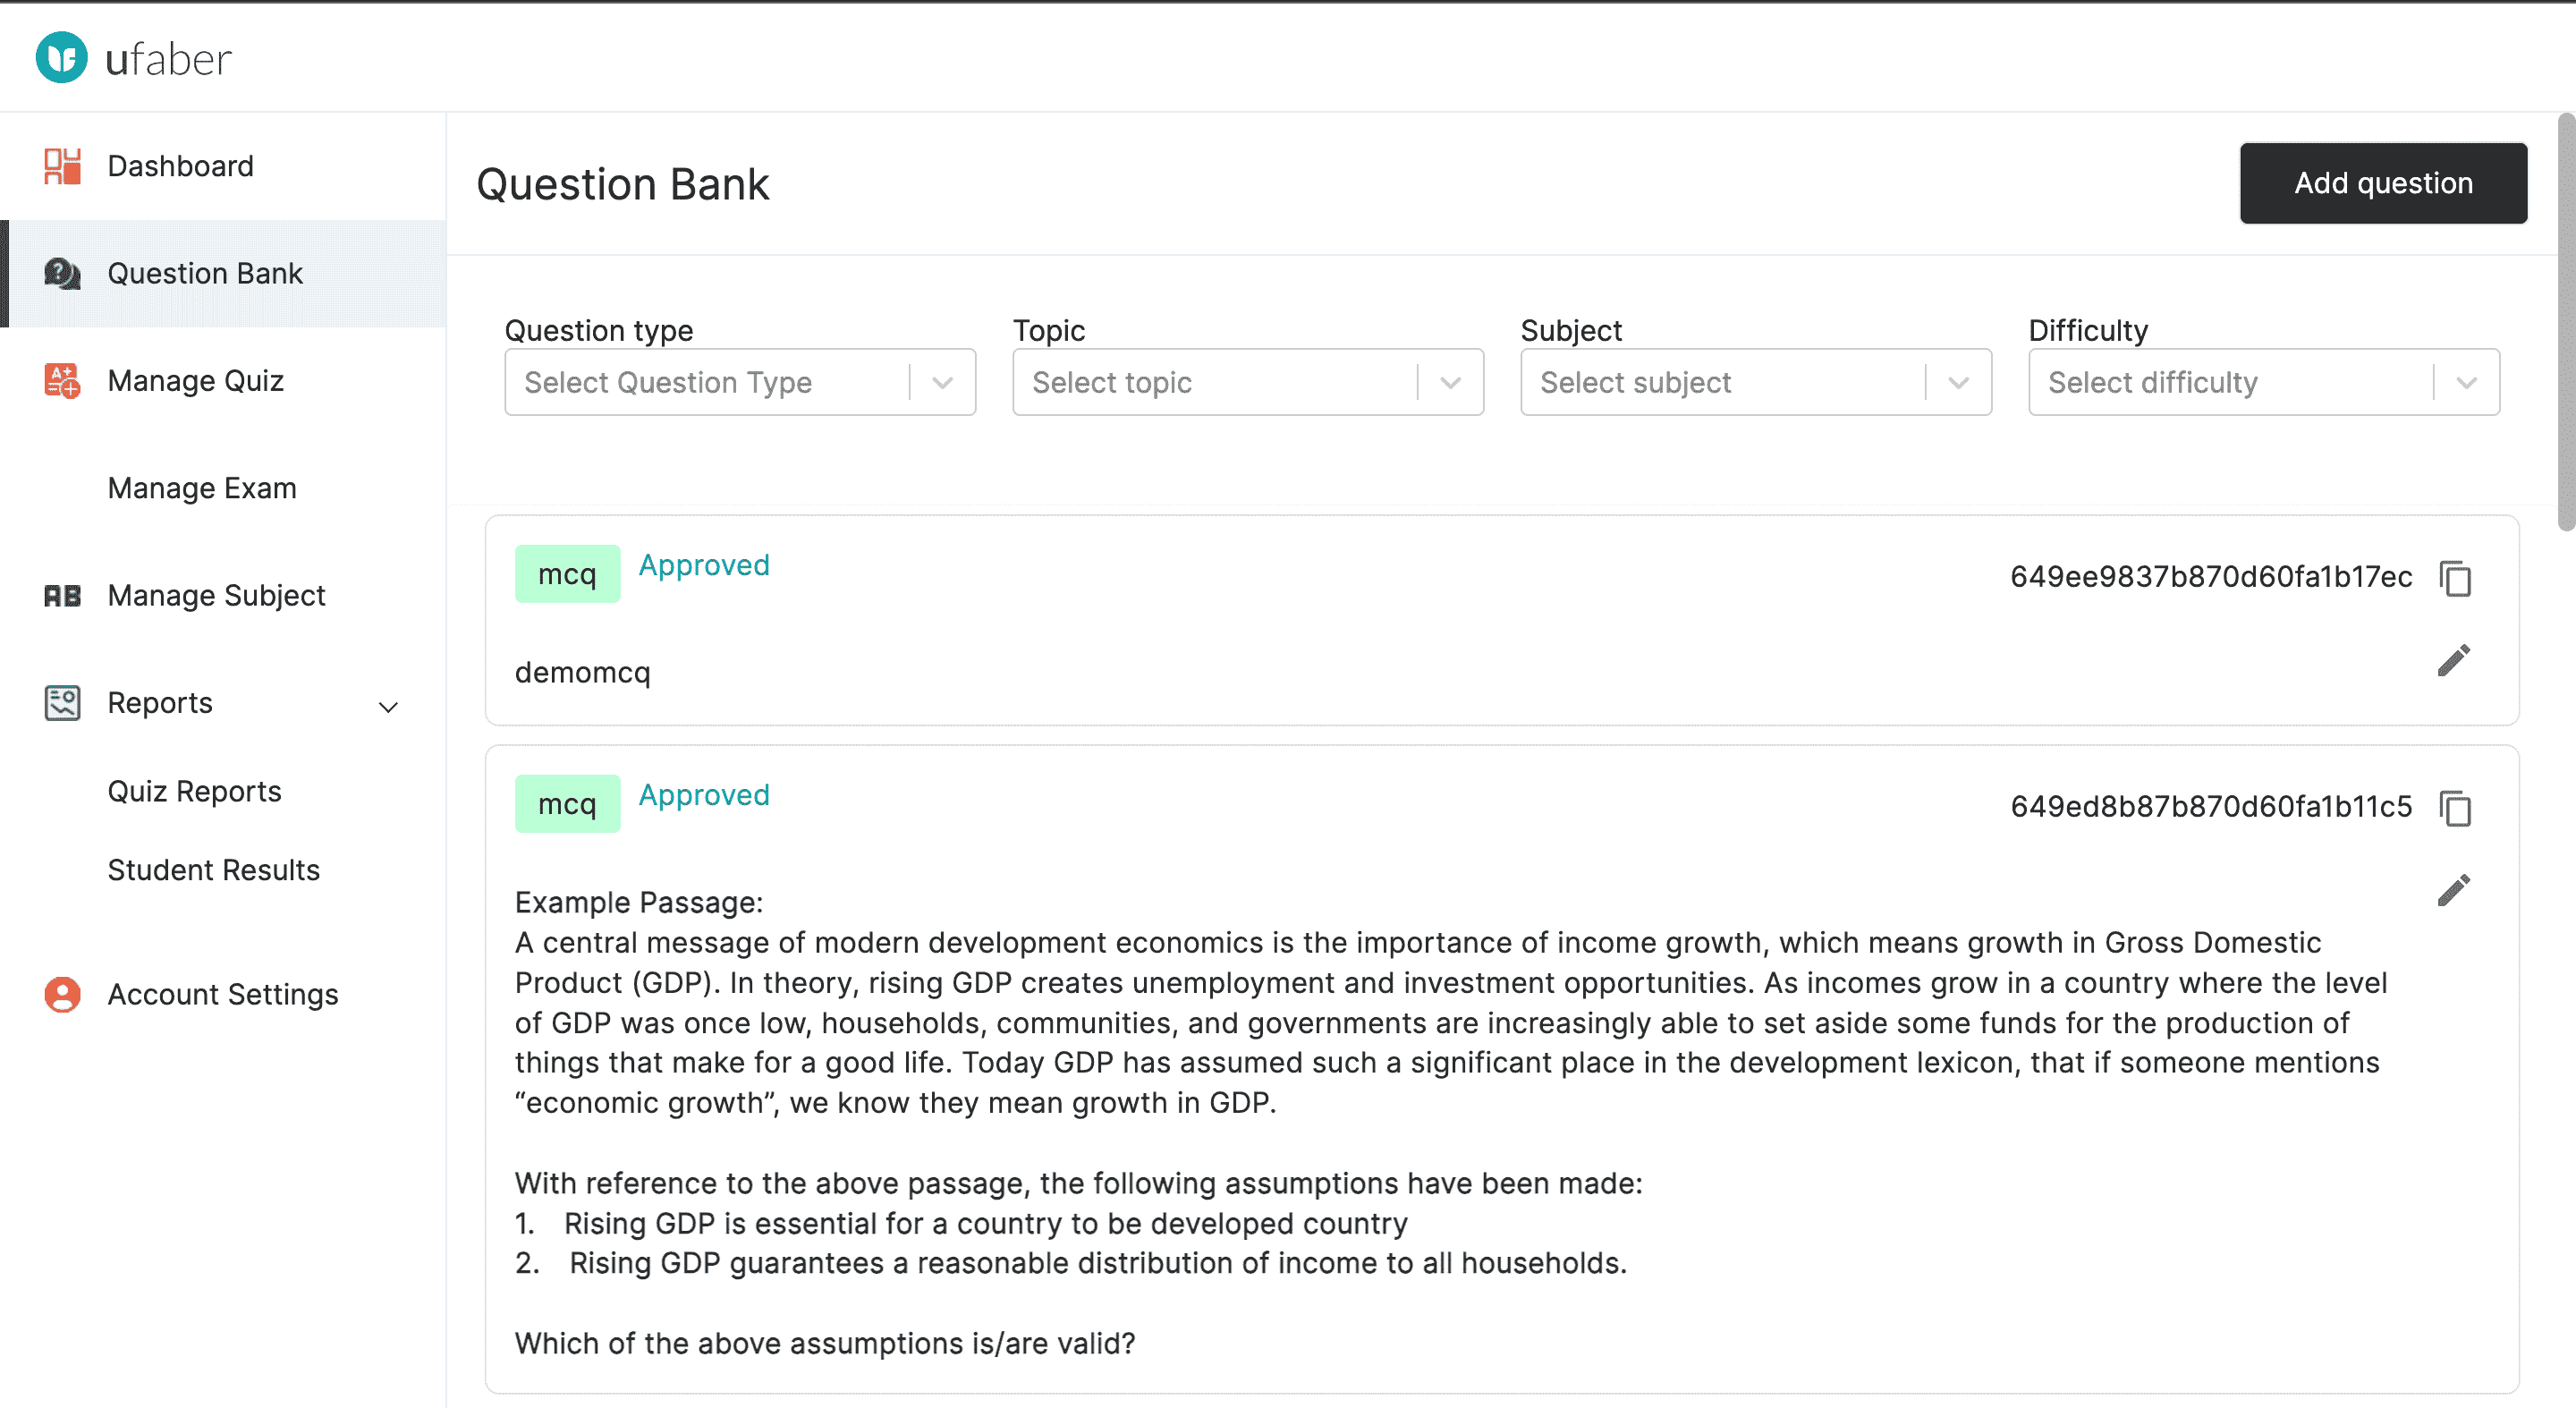Click the Account Settings sidebar icon

tap(63, 994)
